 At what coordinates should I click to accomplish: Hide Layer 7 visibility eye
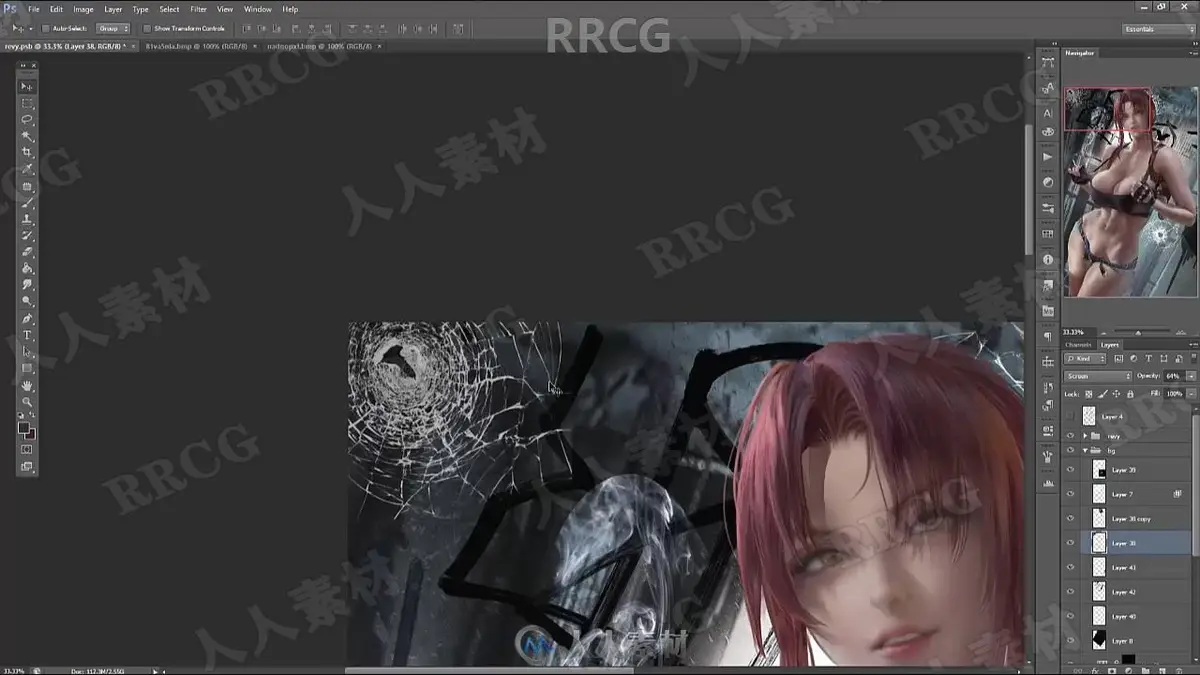click(x=1070, y=494)
